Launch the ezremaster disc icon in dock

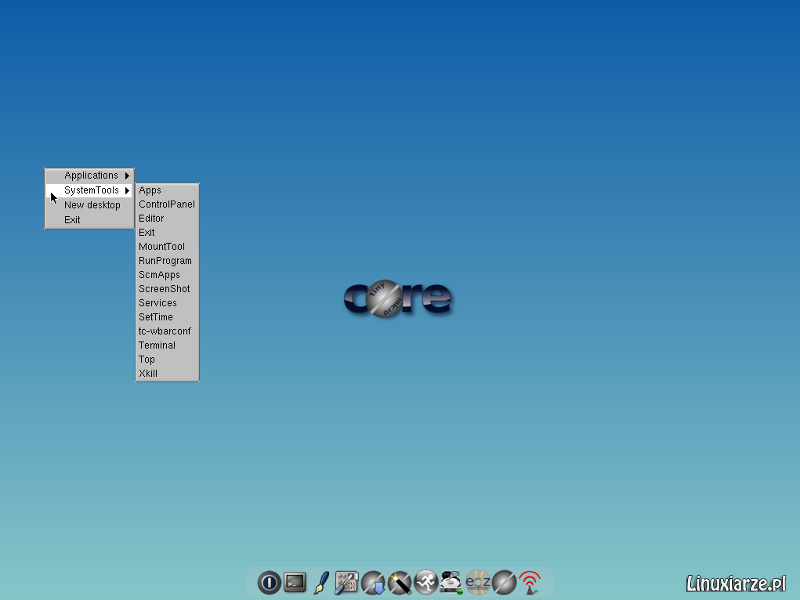pos(478,582)
